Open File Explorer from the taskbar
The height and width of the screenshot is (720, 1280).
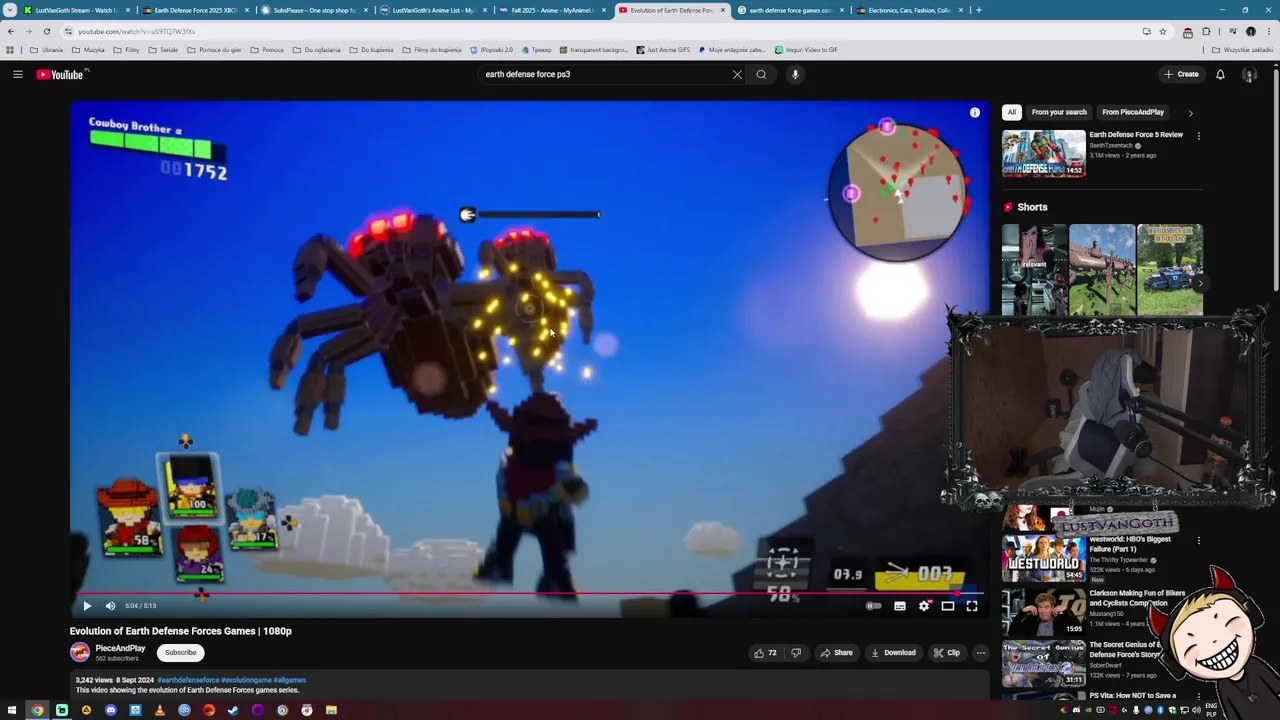[x=331, y=710]
